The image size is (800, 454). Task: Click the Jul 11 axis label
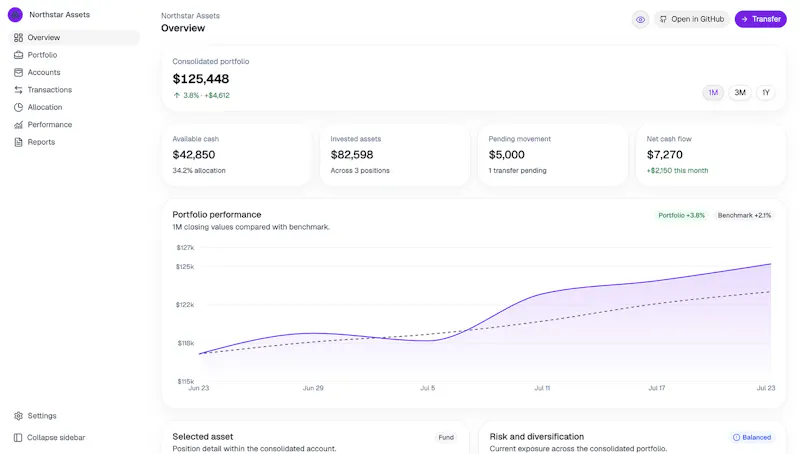click(542, 388)
